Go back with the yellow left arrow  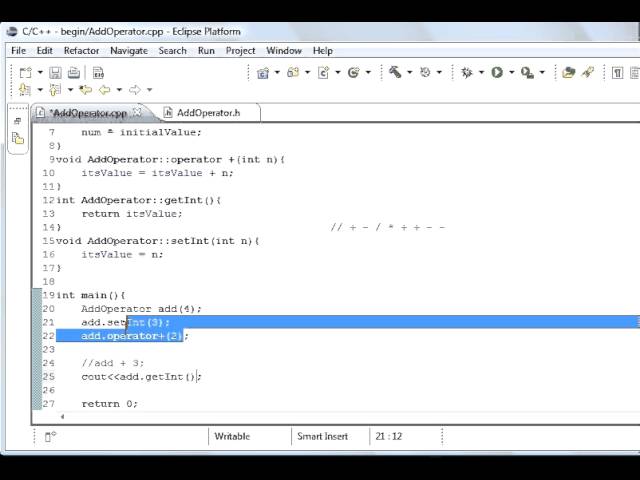pyautogui.click(x=104, y=89)
